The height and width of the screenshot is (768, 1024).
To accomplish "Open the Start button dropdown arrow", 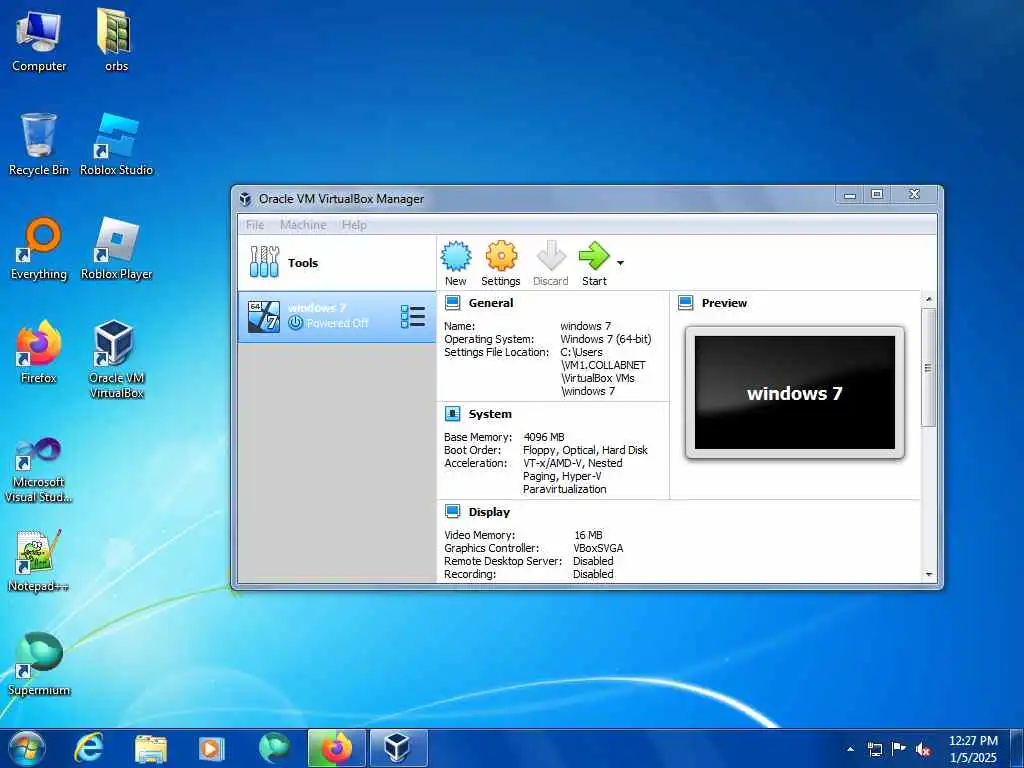I will click(620, 263).
